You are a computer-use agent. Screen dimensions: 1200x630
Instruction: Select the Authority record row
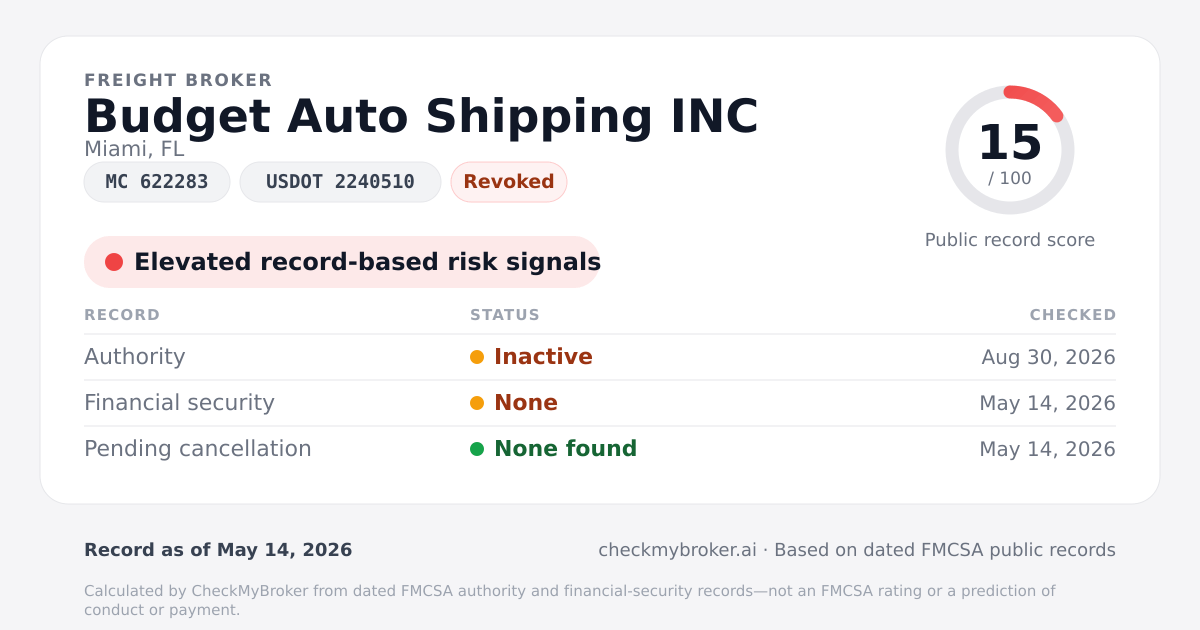point(600,357)
